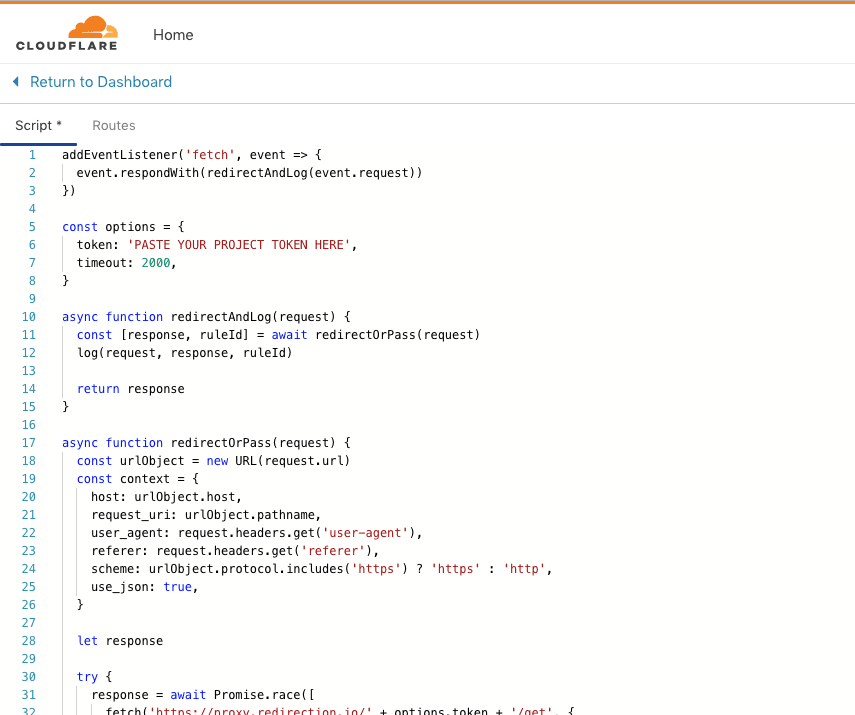855x715 pixels.
Task: Click the Cloudflare logo
Action: coord(67,34)
